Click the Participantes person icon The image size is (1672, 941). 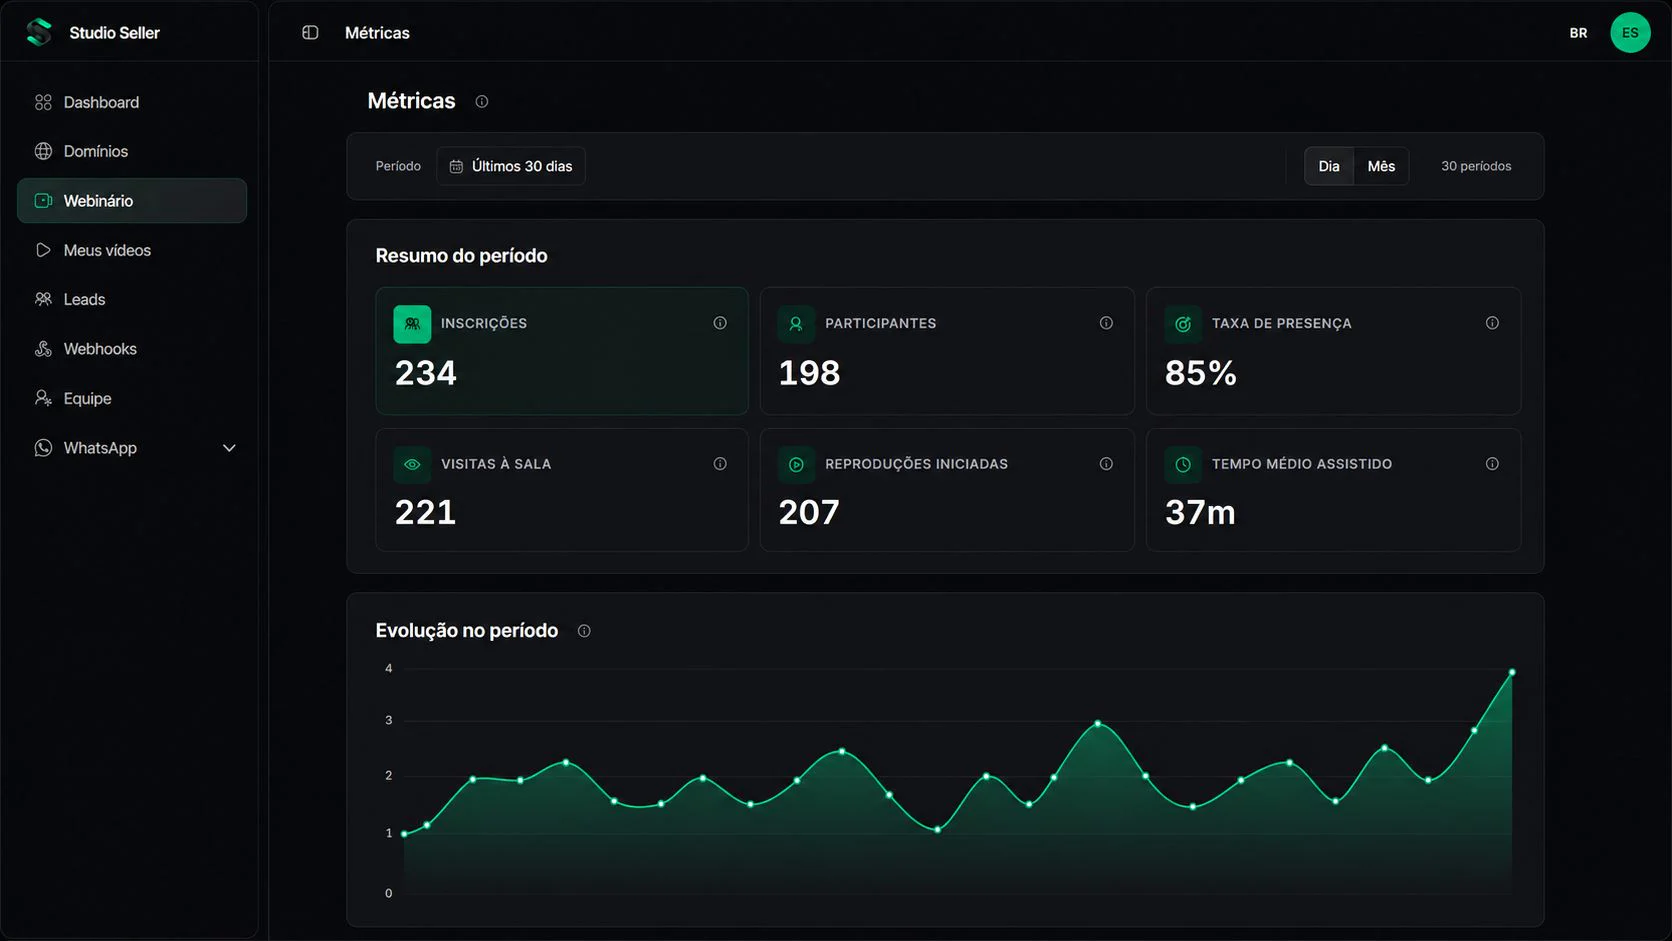[x=796, y=324]
